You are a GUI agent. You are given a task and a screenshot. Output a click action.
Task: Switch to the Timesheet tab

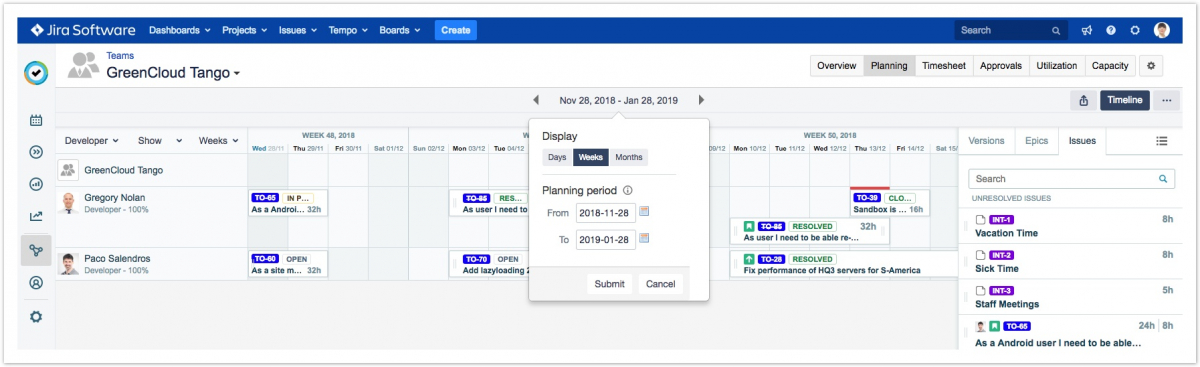point(943,66)
